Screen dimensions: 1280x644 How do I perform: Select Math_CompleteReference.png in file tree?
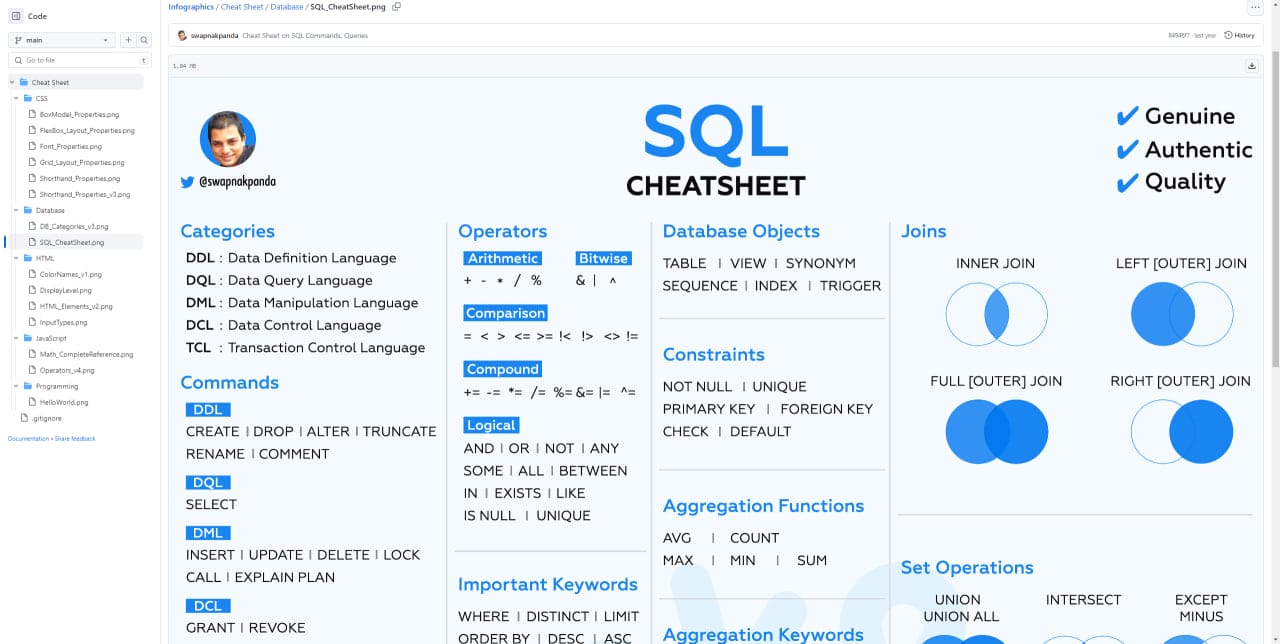[x=86, y=354]
